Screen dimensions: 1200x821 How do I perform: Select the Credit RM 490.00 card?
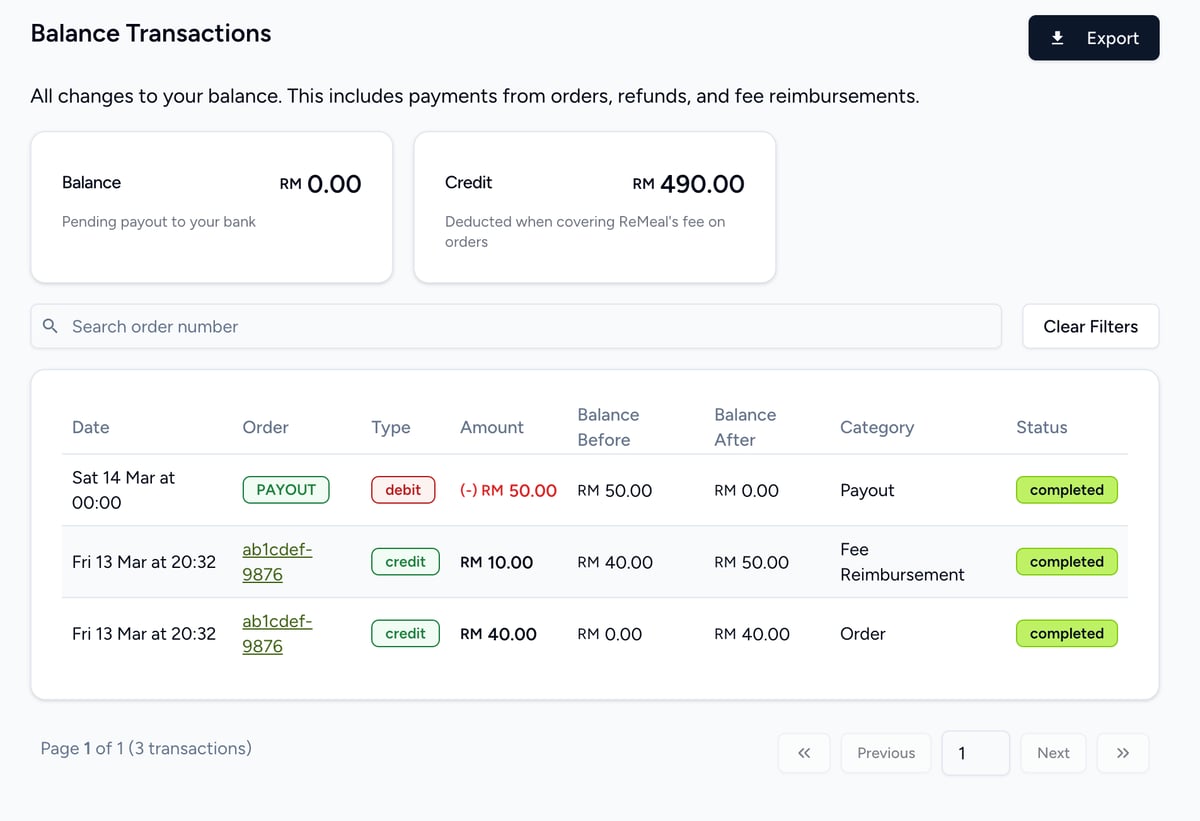pyautogui.click(x=594, y=207)
